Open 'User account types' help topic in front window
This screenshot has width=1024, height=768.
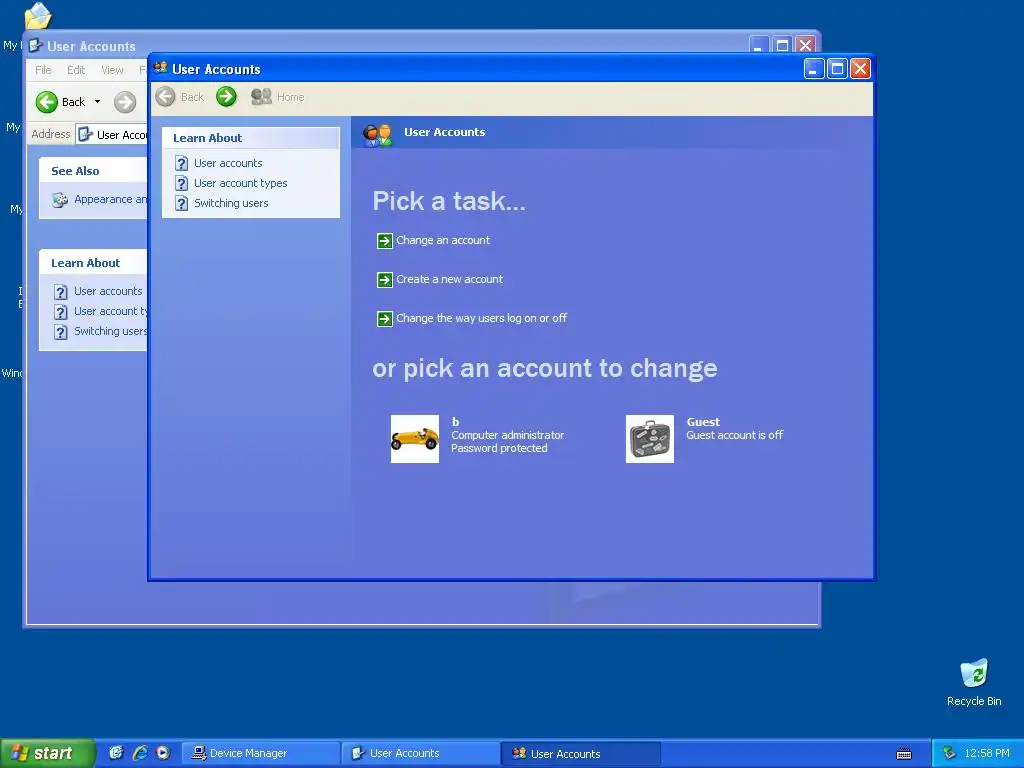[240, 184]
